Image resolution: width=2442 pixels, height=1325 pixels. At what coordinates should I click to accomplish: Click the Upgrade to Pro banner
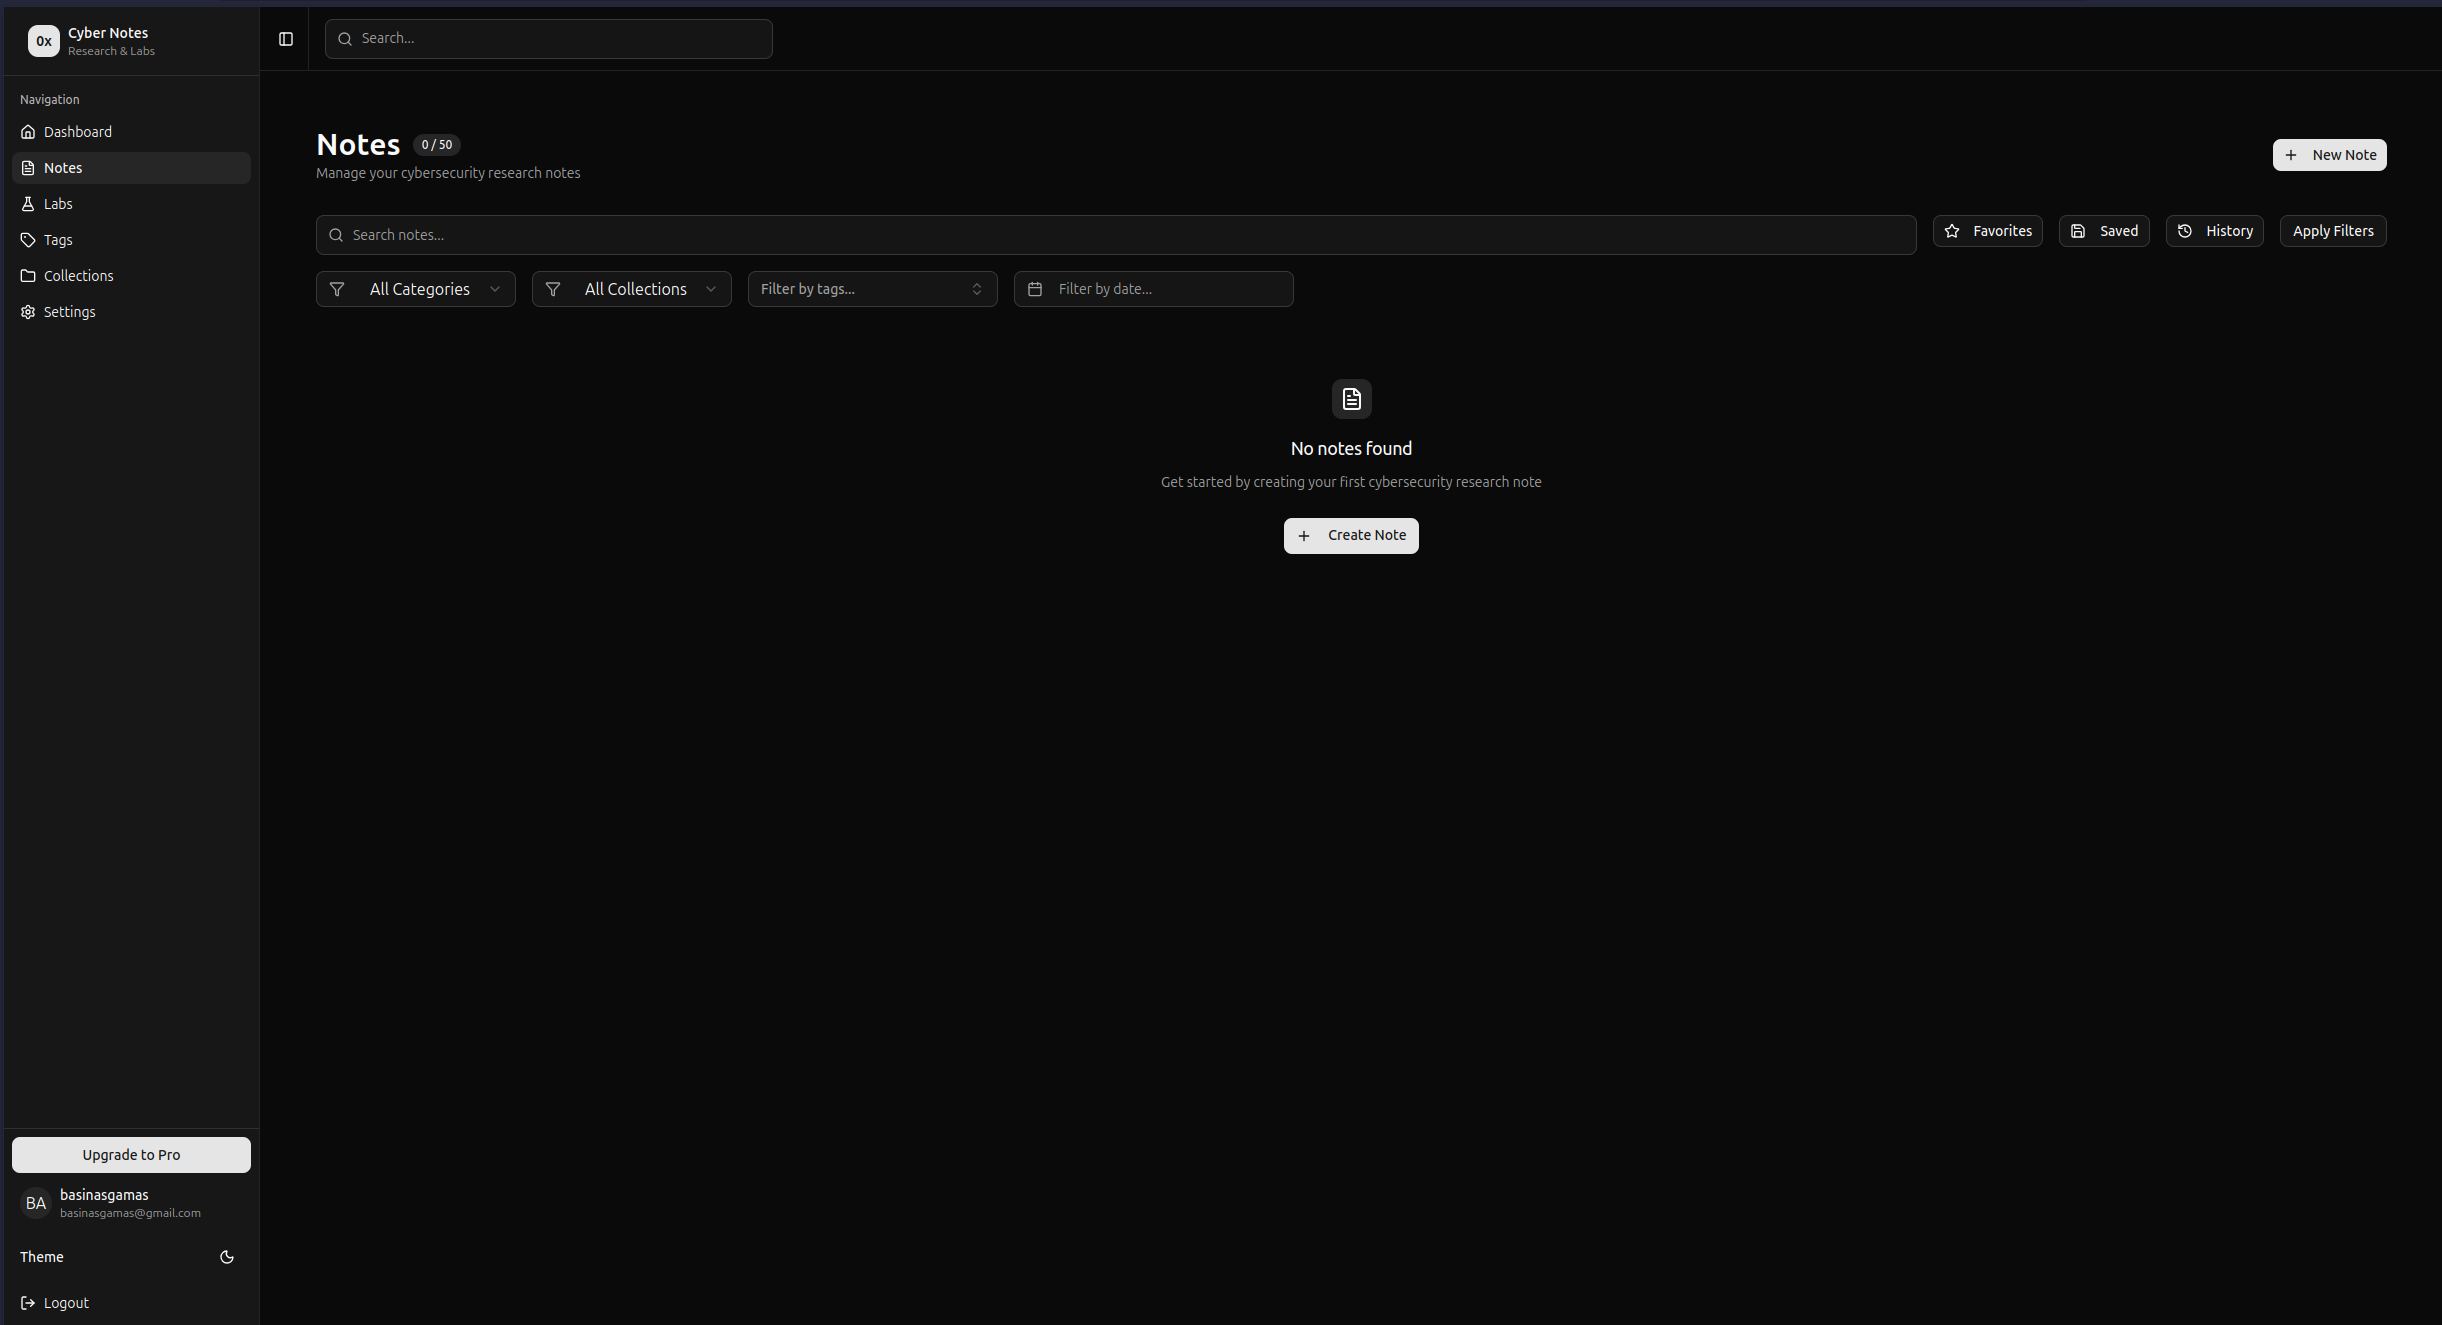(x=131, y=1154)
